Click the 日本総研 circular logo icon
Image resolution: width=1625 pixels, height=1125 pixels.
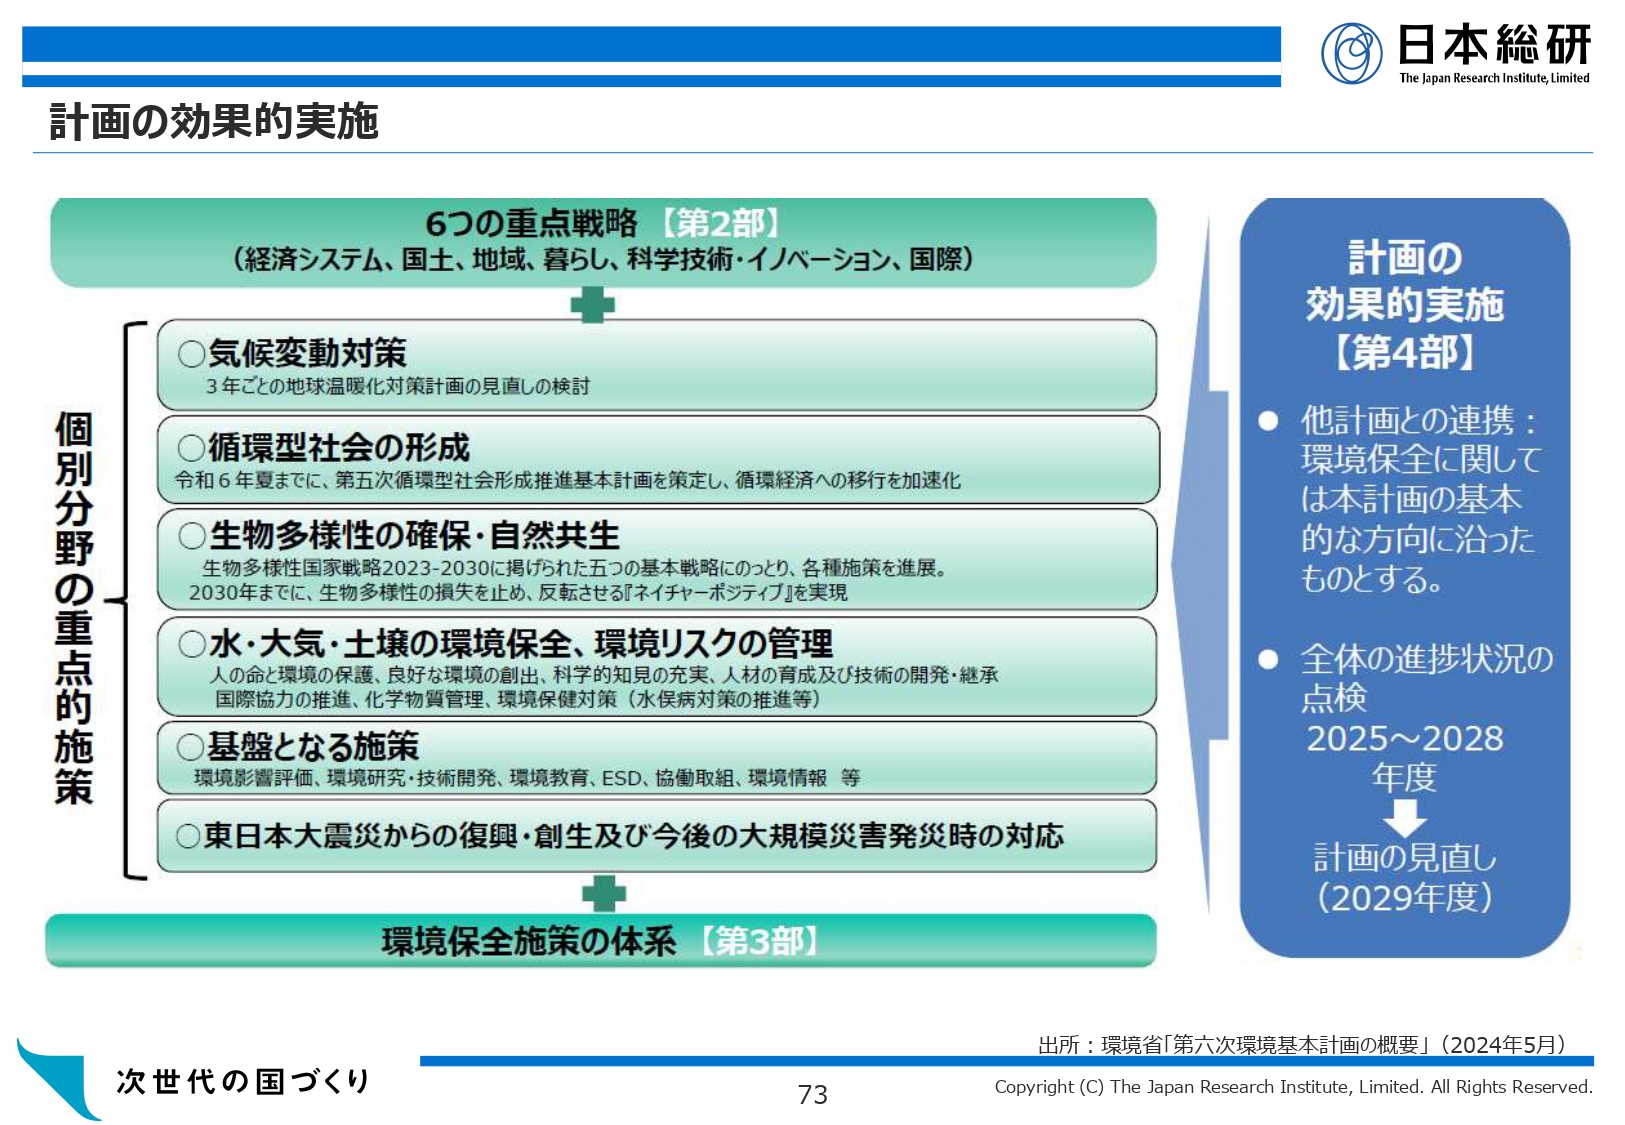[1352, 54]
